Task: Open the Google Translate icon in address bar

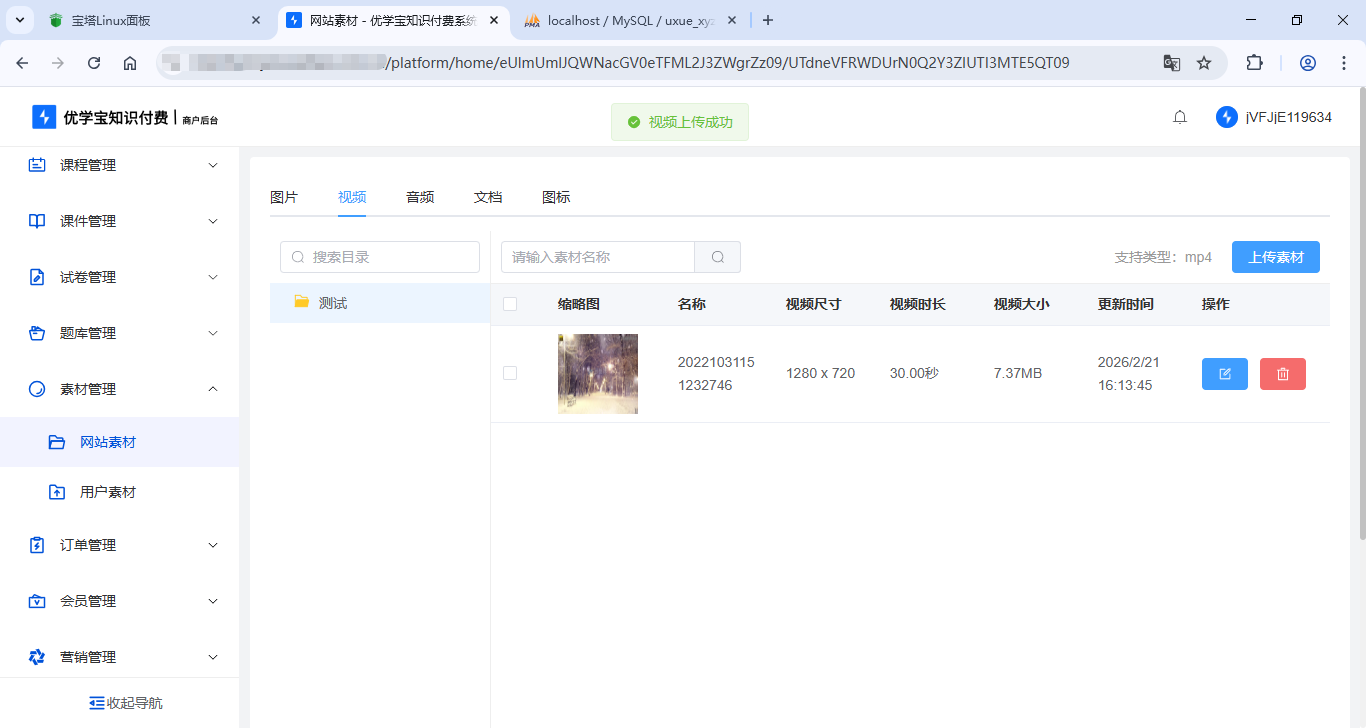Action: (x=1171, y=62)
